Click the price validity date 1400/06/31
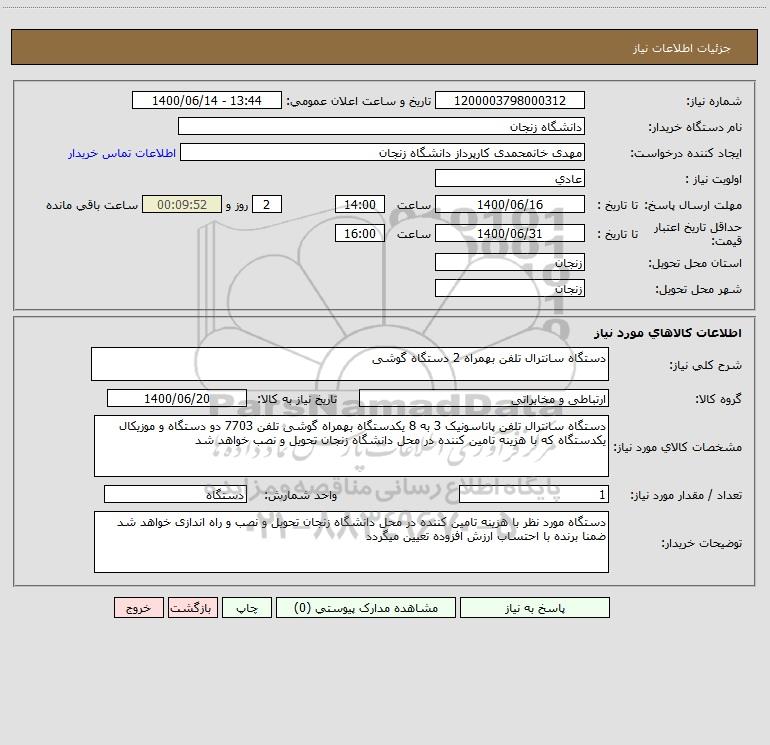 pyautogui.click(x=510, y=233)
